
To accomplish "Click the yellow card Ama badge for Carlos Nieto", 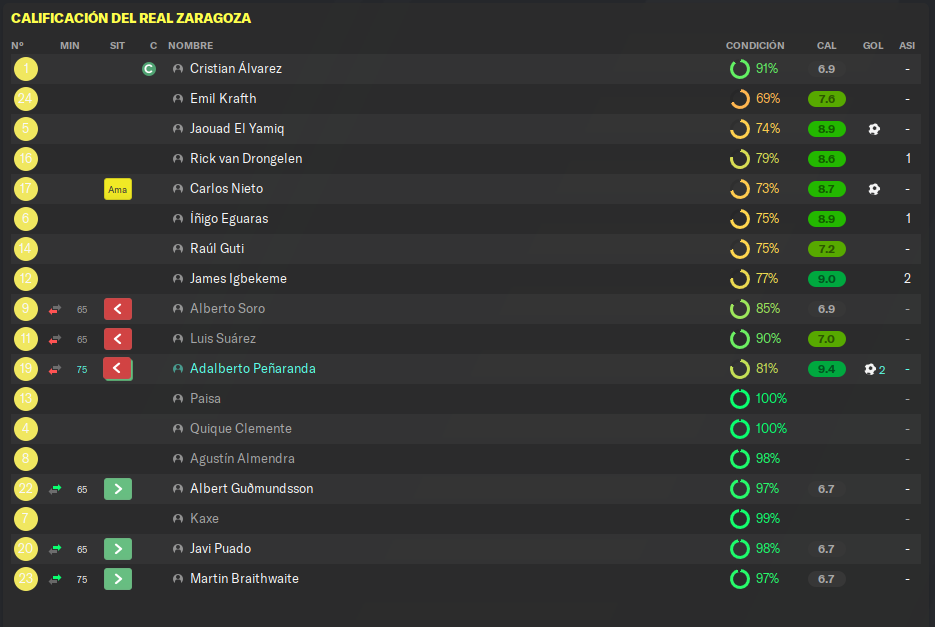I will (117, 189).
